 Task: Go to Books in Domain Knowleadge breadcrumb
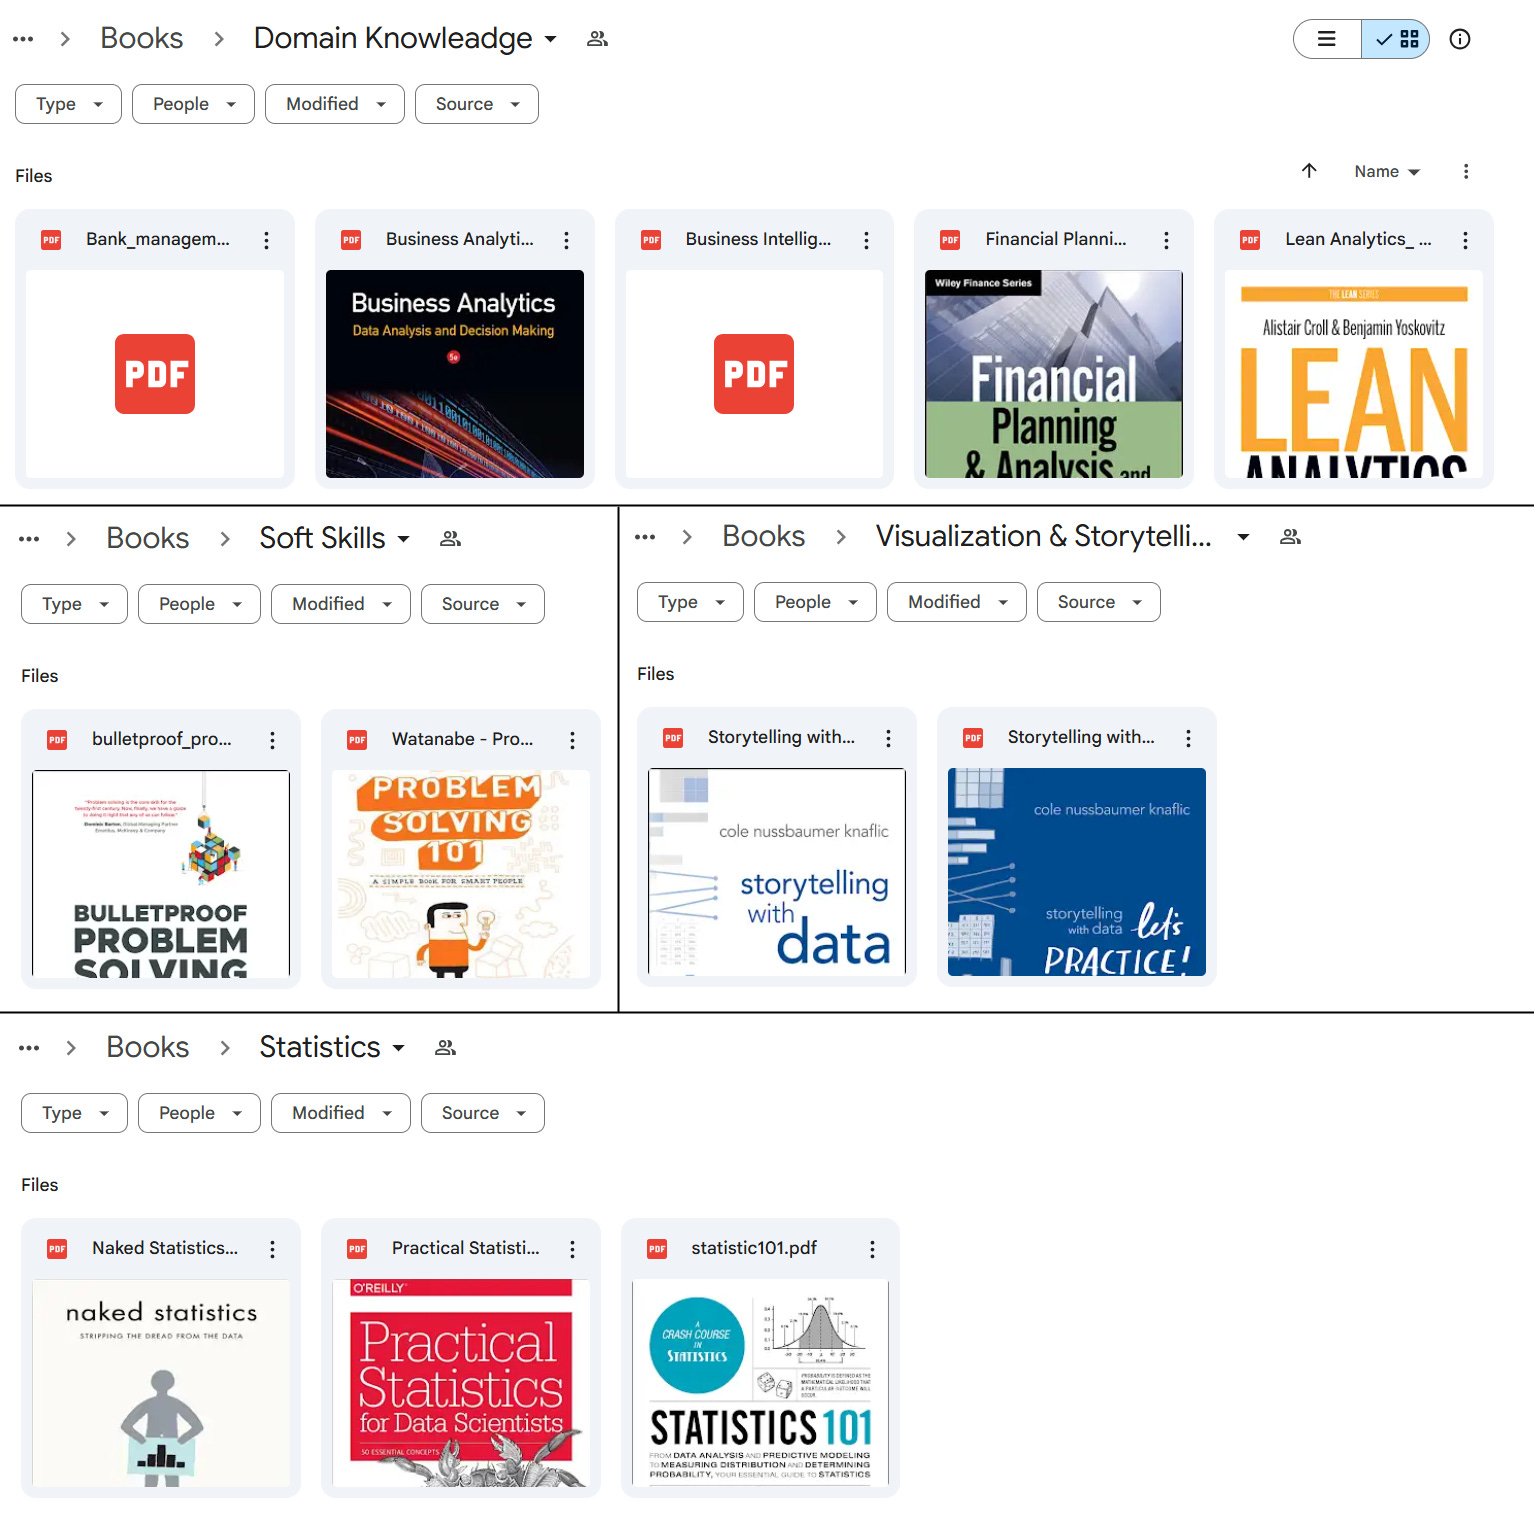pyautogui.click(x=142, y=38)
